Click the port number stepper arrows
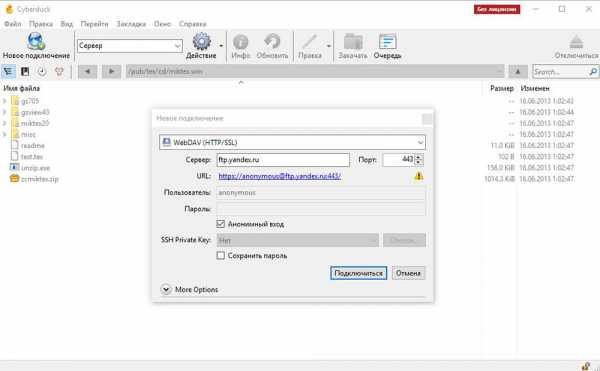 point(419,159)
